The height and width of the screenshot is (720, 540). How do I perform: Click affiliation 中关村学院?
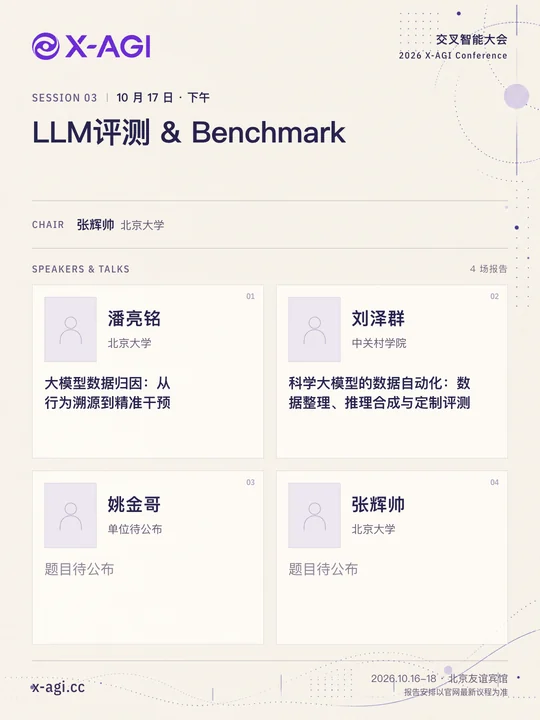click(x=379, y=343)
